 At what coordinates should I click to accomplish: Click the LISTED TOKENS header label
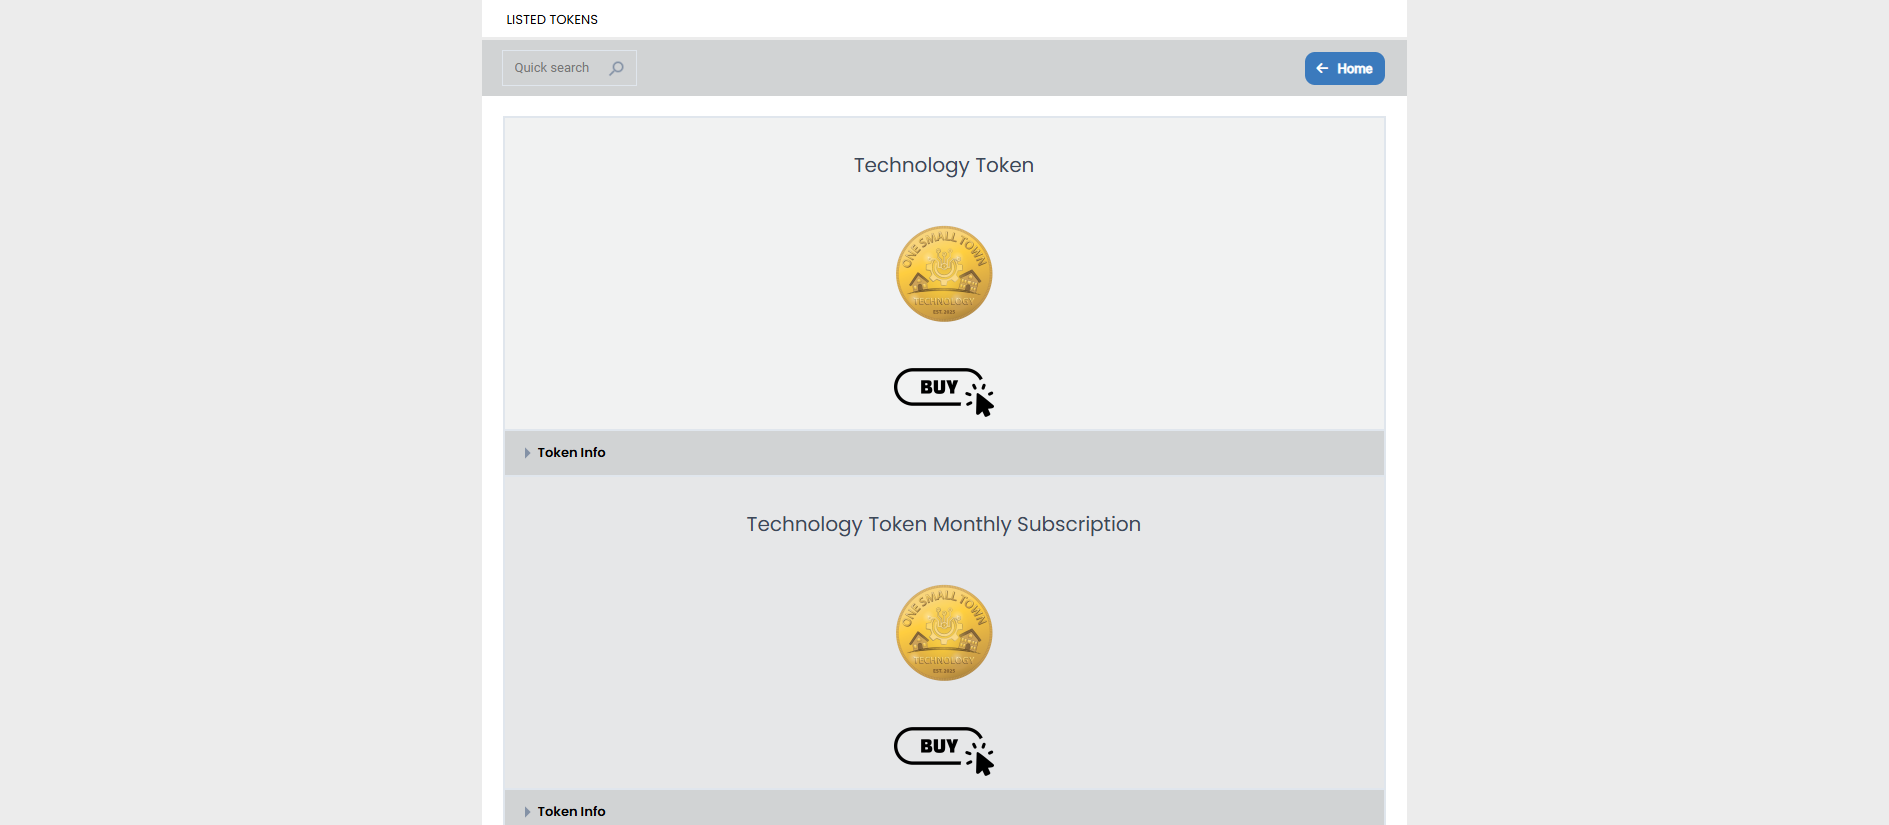click(x=552, y=19)
